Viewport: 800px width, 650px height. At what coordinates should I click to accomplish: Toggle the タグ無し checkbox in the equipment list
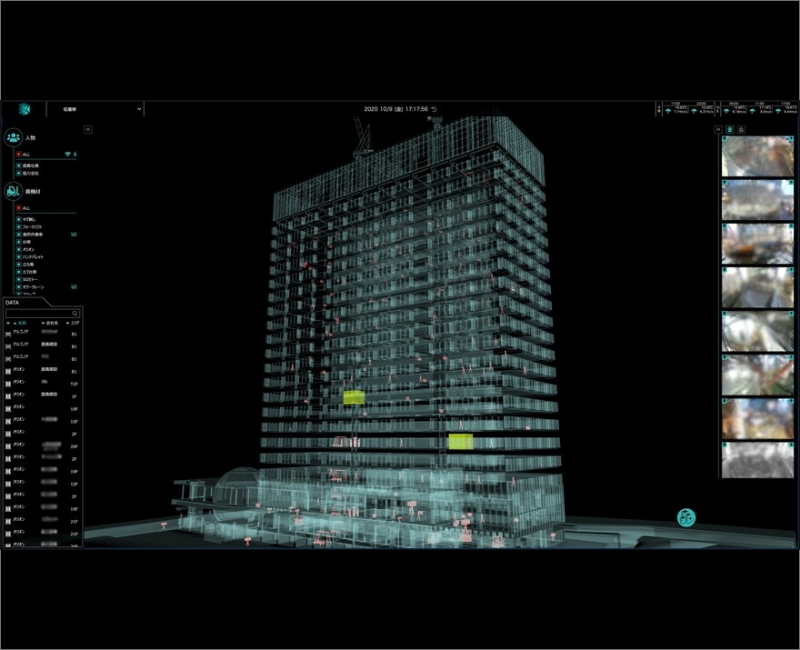tap(19, 220)
